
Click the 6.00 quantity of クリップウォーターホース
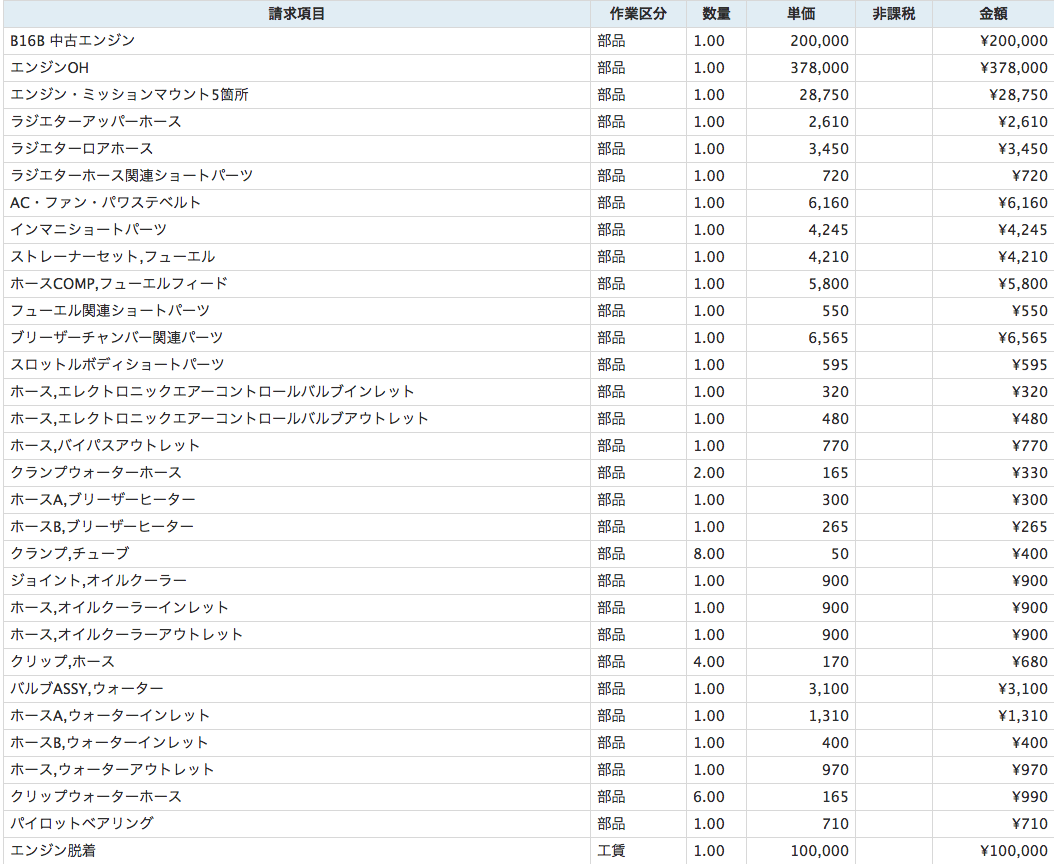pos(716,797)
